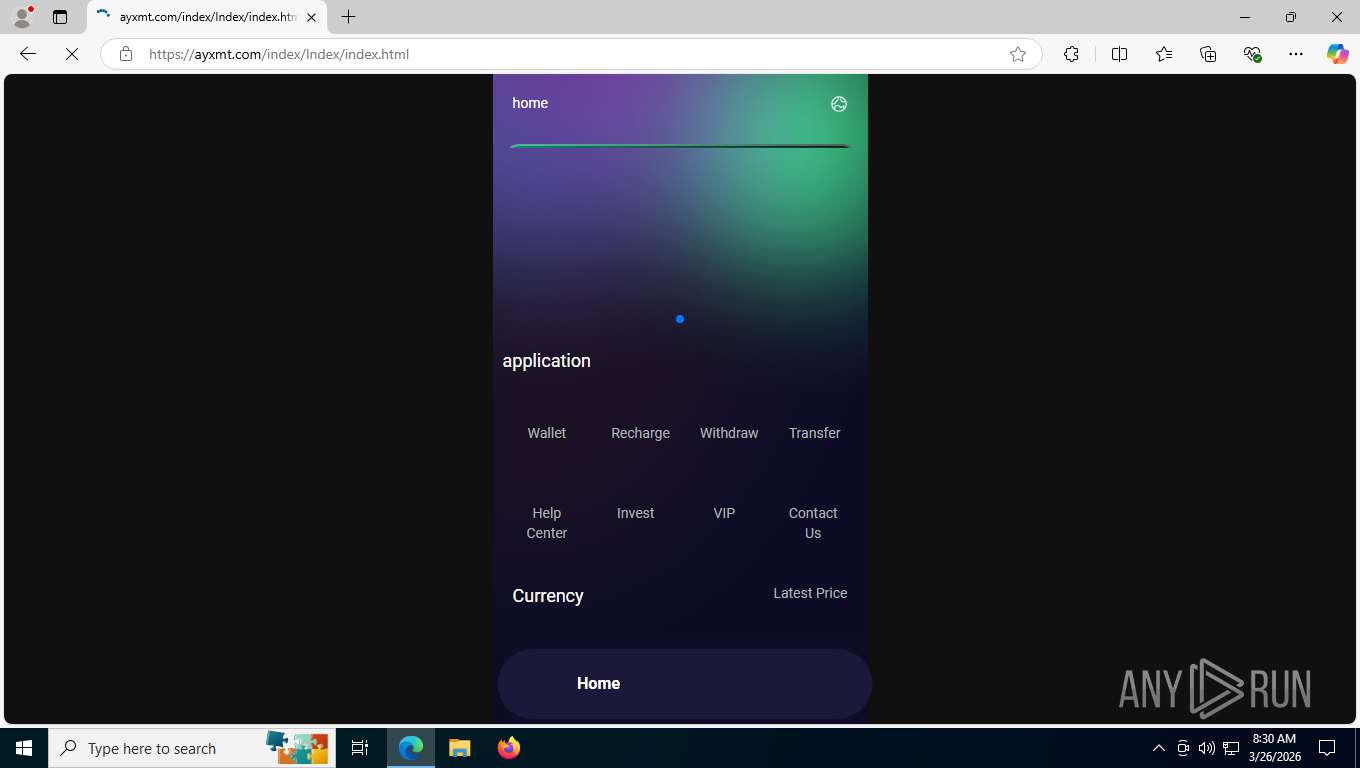This screenshot has height=768, width=1360.
Task: Open the notification center
Action: click(1327, 748)
